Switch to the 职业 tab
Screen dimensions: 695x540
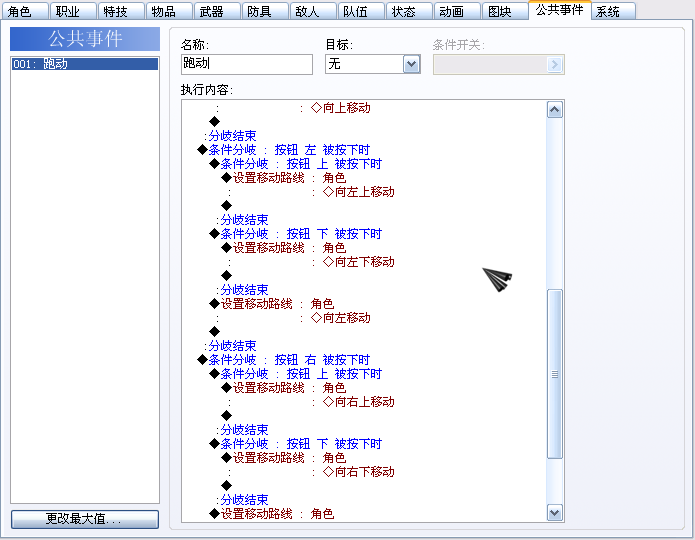(73, 11)
